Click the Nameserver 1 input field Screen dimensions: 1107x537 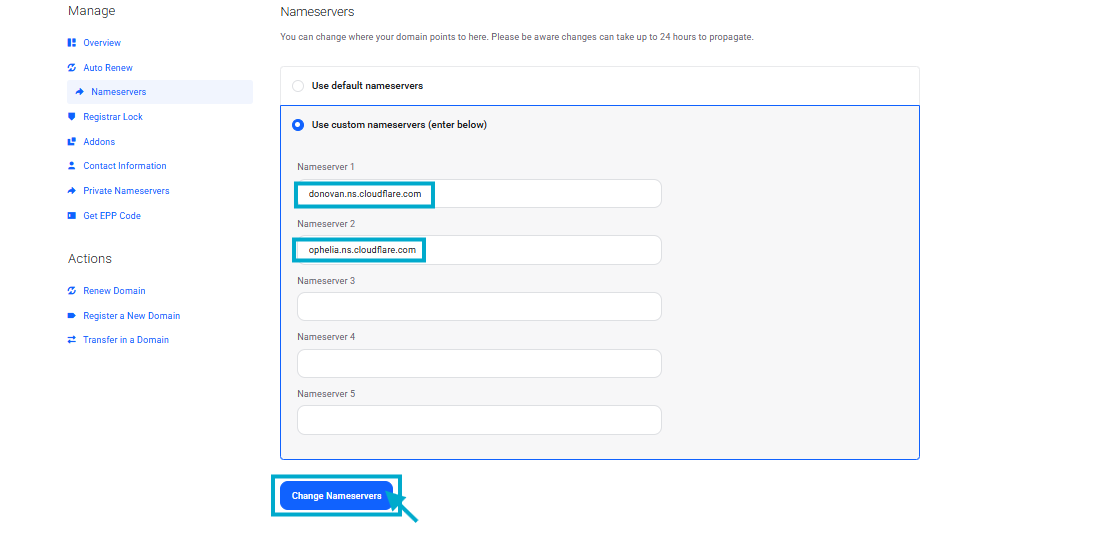[479, 193]
